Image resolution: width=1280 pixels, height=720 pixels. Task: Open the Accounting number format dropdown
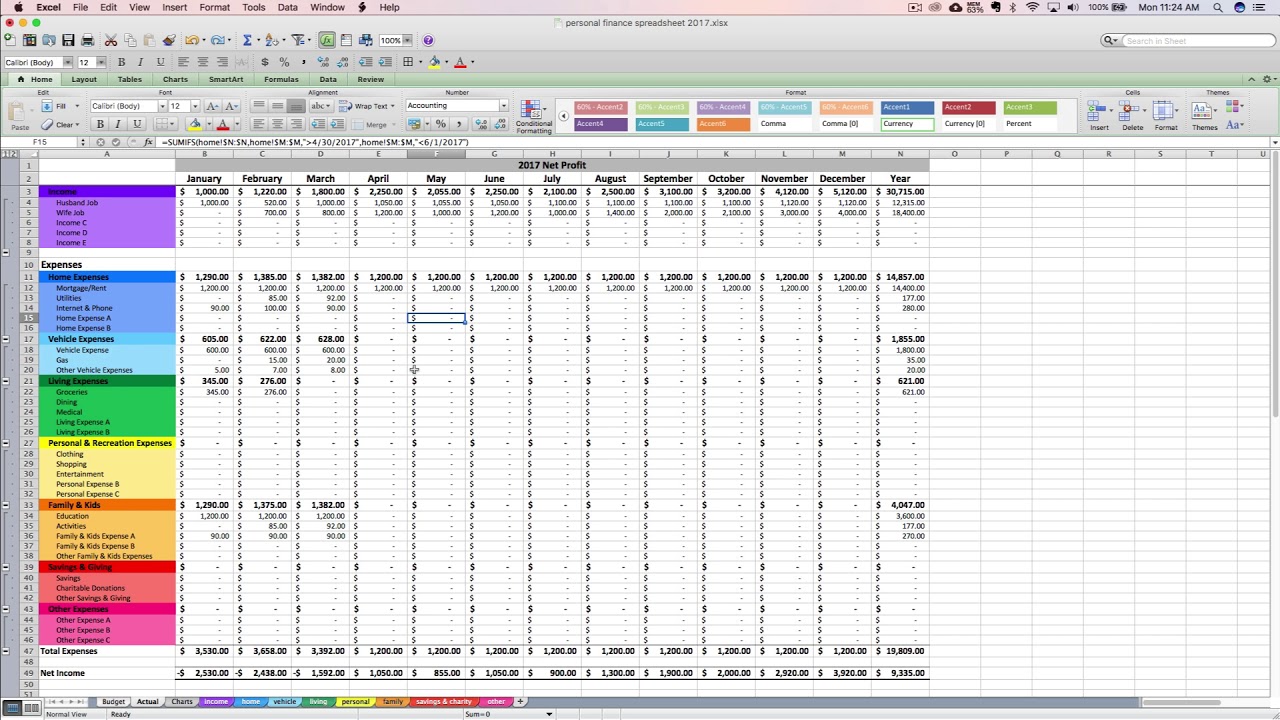(503, 106)
